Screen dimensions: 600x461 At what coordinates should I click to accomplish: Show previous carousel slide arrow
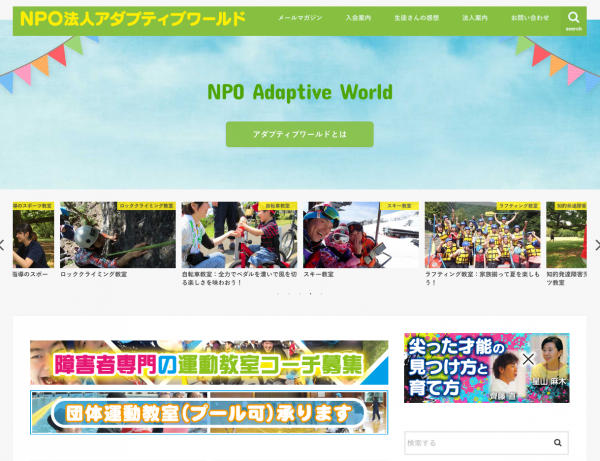[2, 245]
